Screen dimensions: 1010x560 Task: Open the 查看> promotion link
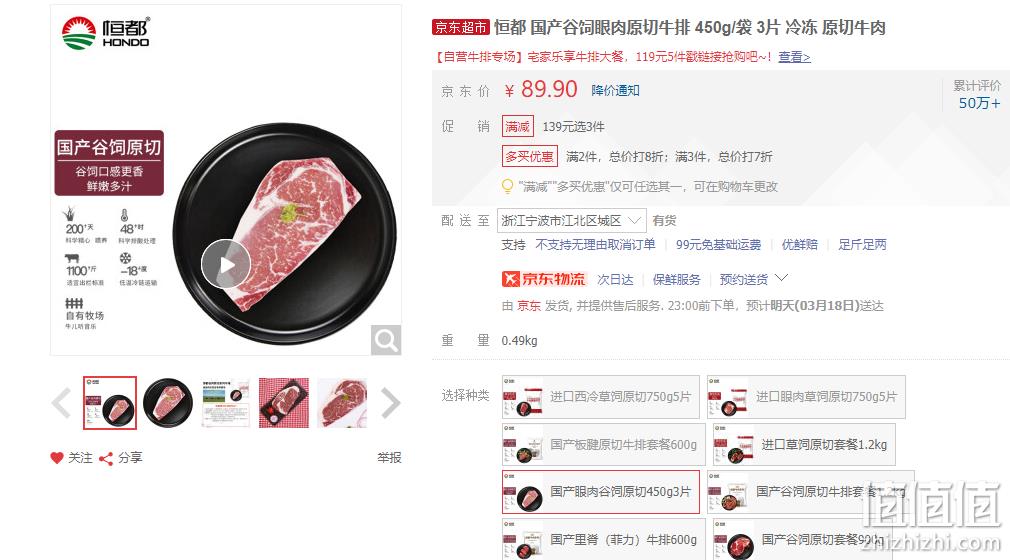click(x=794, y=57)
